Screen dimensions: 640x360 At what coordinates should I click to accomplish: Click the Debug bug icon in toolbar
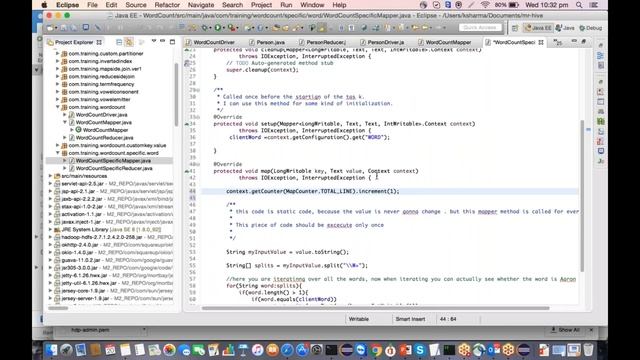(204, 28)
